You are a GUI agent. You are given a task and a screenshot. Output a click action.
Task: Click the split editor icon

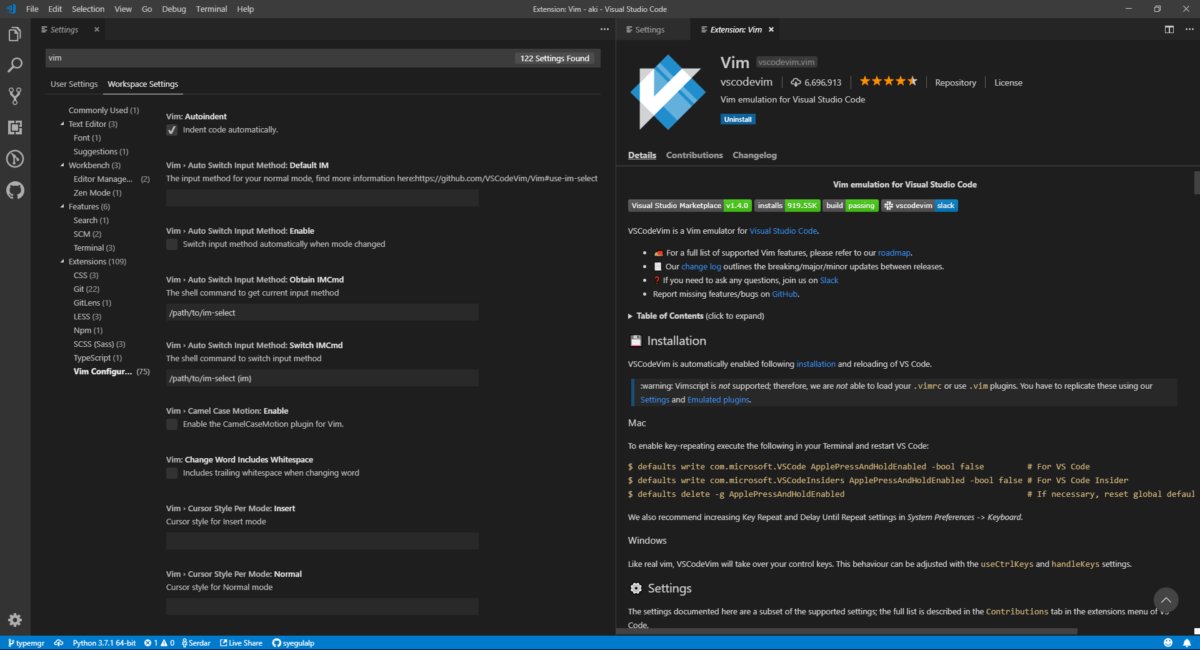[x=1169, y=30]
